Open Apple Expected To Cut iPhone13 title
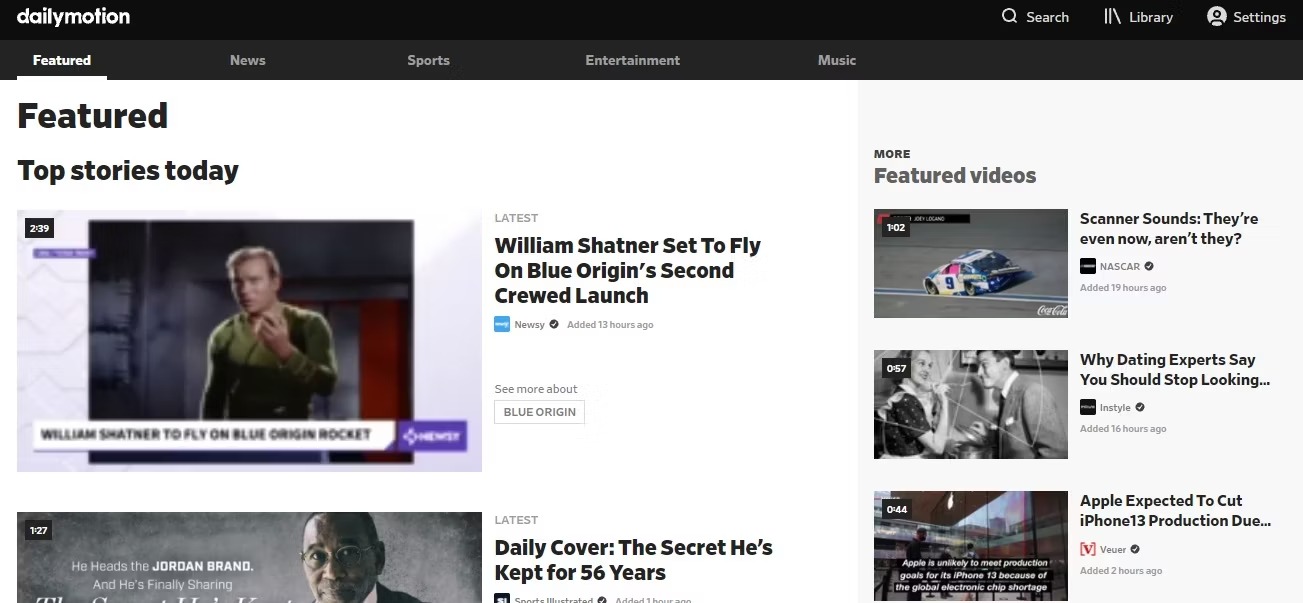 click(1176, 510)
